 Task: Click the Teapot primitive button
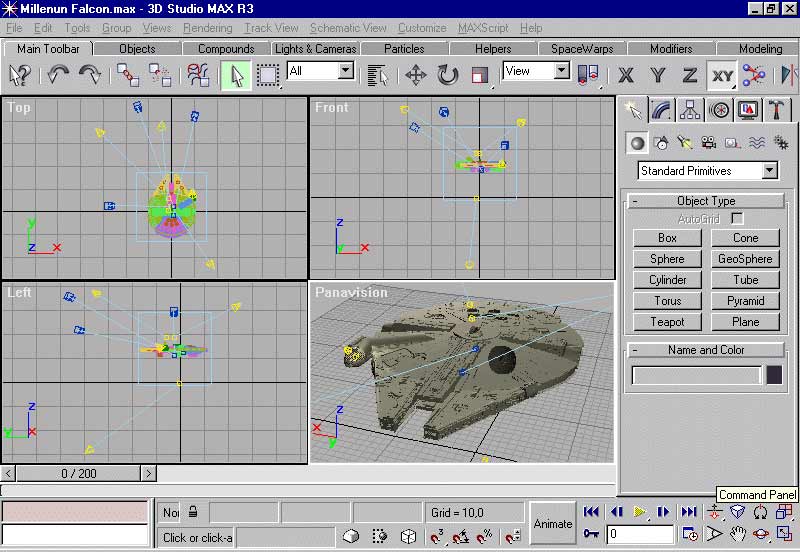pos(667,322)
